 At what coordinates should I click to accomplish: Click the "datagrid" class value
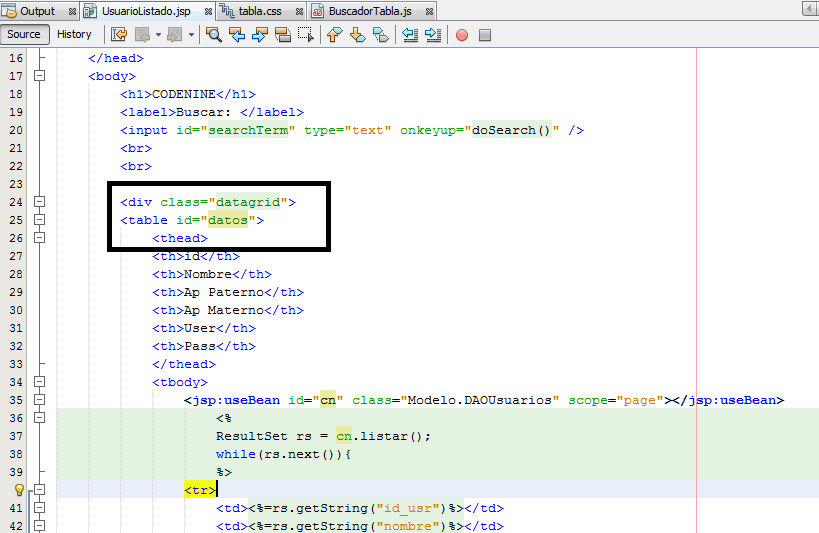(248, 202)
